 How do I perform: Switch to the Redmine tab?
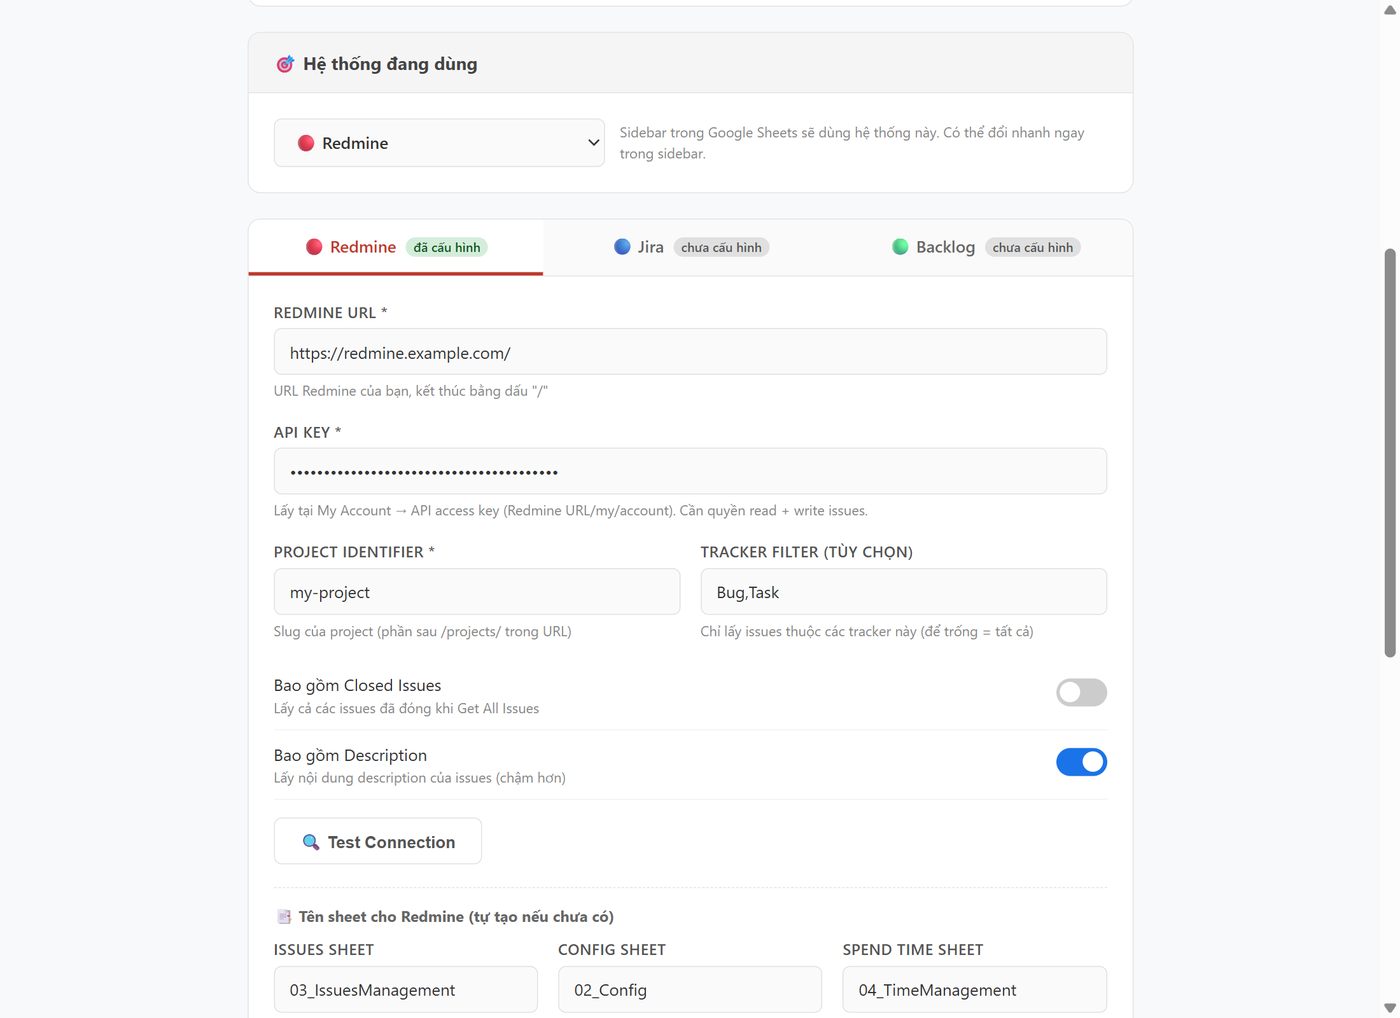click(396, 247)
